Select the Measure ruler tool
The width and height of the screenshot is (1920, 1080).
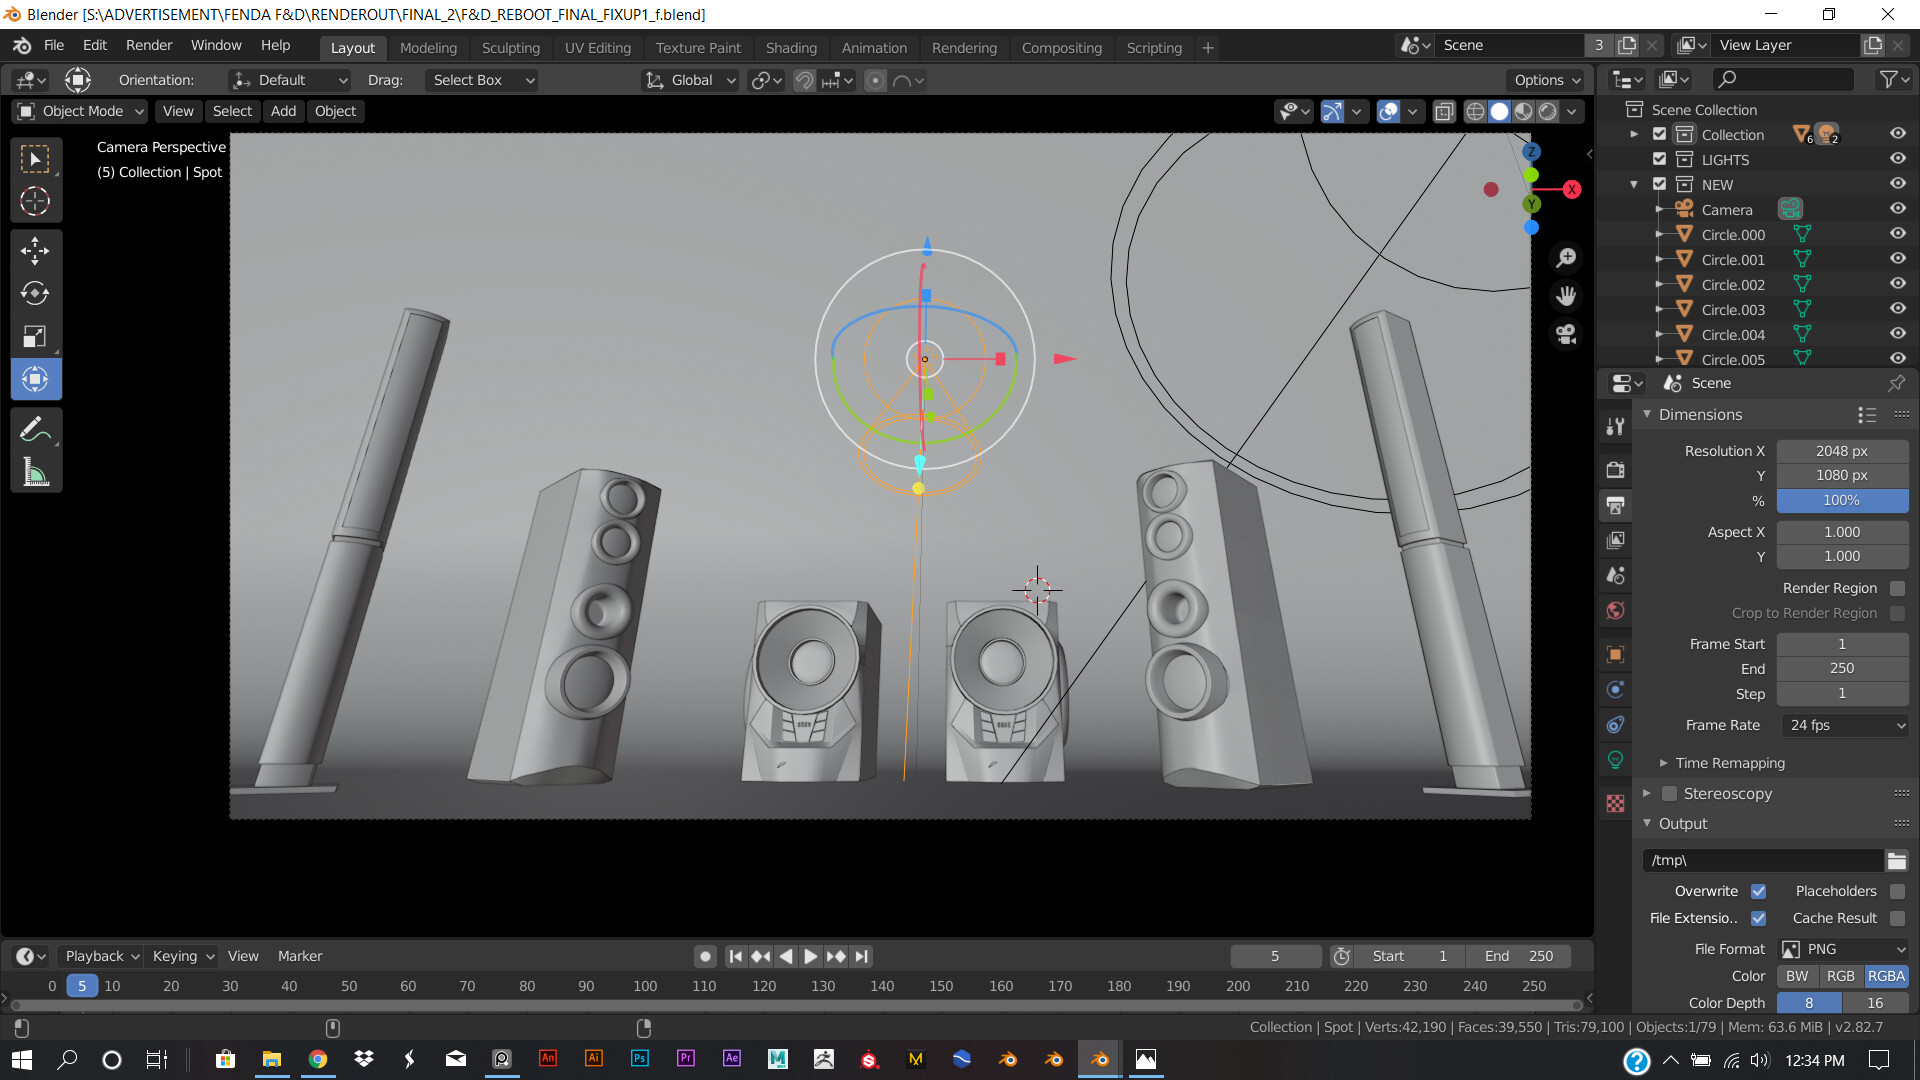click(35, 473)
